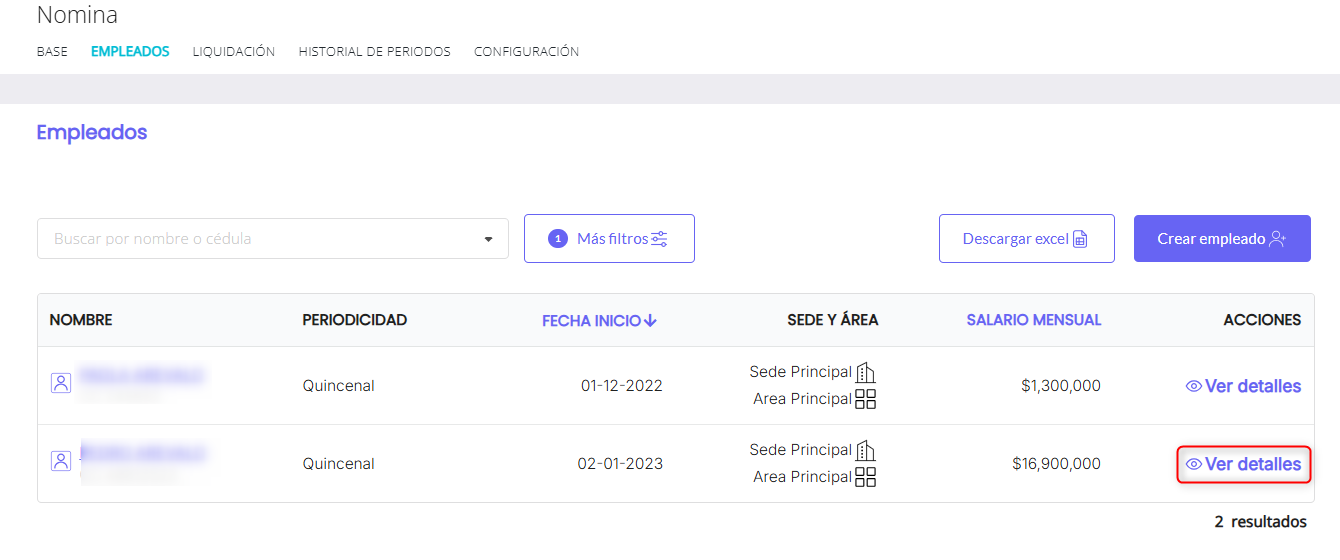The height and width of the screenshot is (560, 1340).
Task: Click the Area Principal grid icon in second row
Action: click(x=866, y=477)
